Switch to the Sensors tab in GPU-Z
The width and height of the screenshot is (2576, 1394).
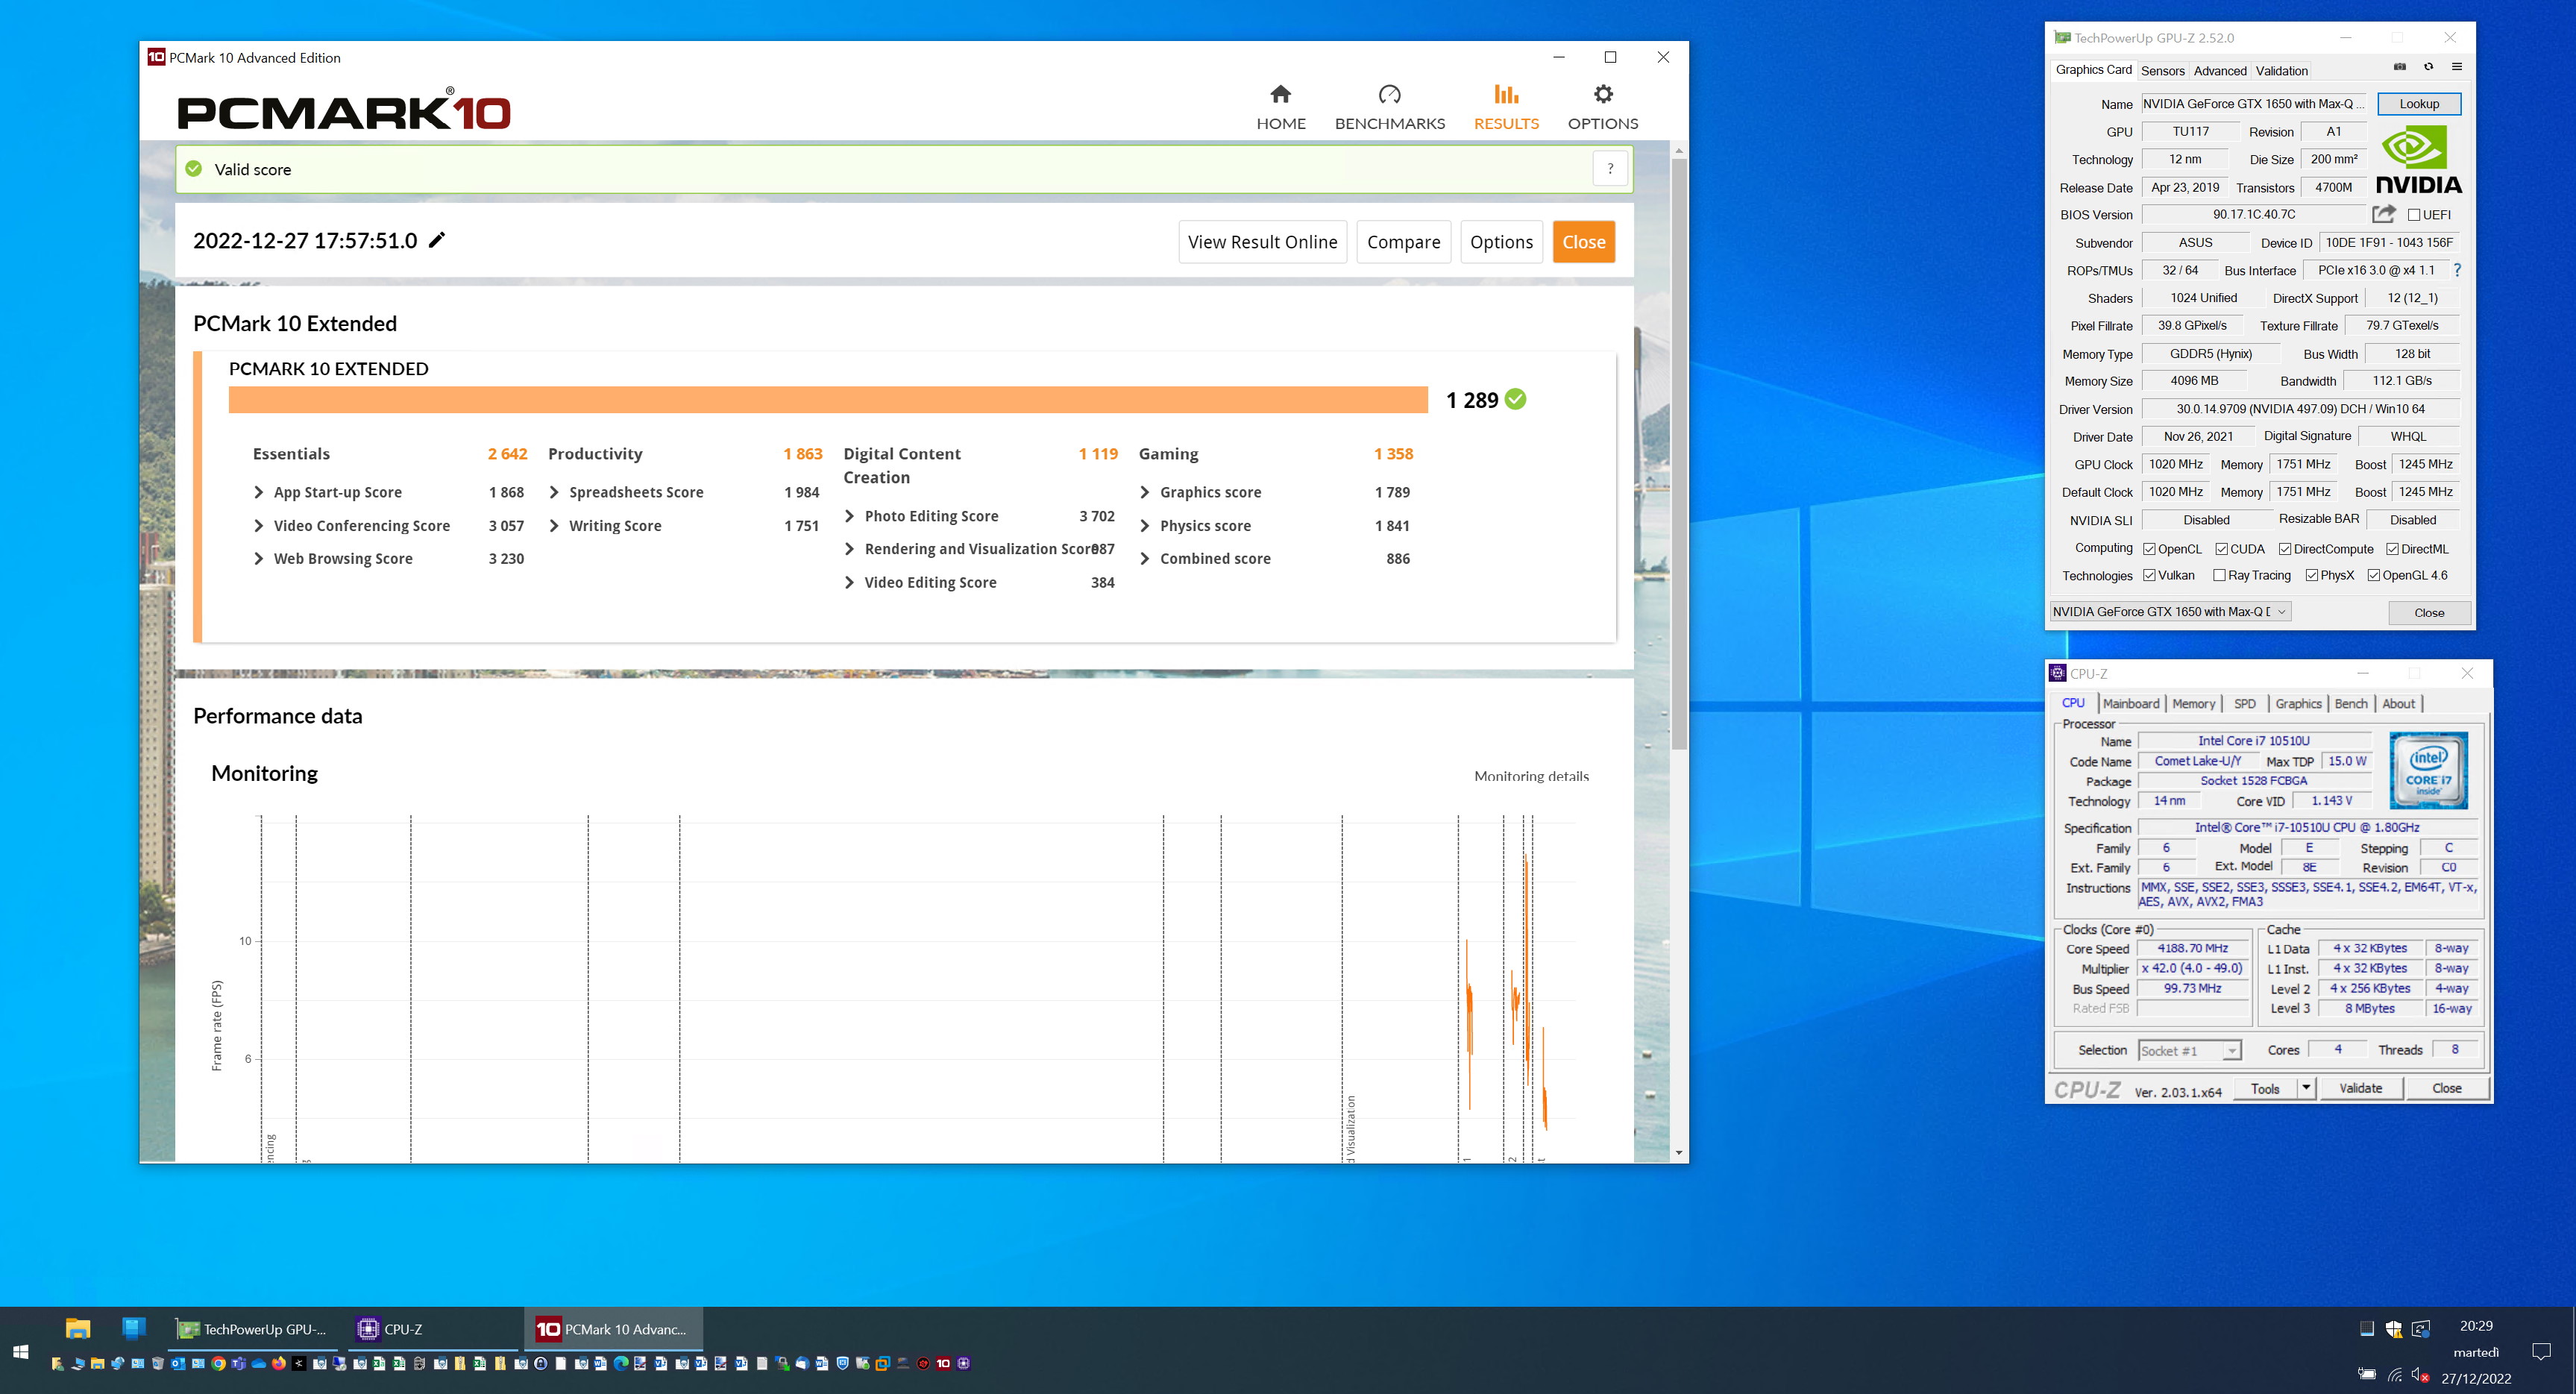[x=2162, y=71]
